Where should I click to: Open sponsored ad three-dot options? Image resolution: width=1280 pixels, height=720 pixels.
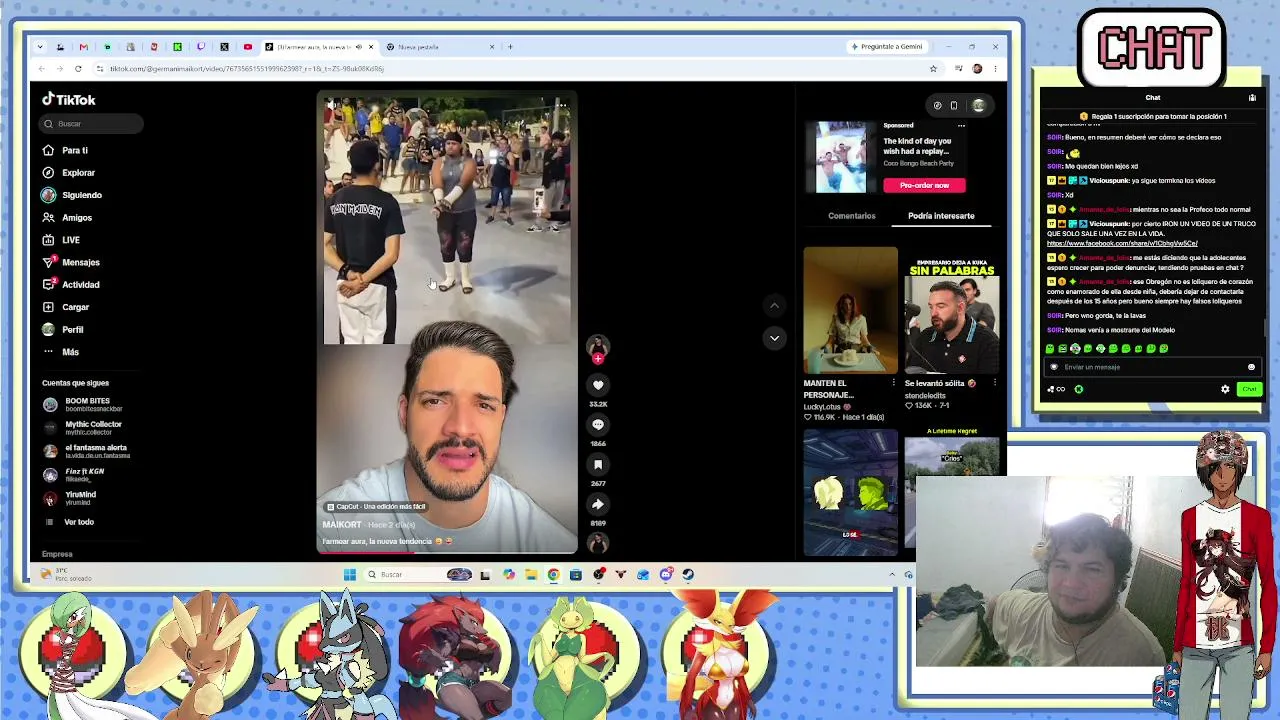tap(961, 126)
